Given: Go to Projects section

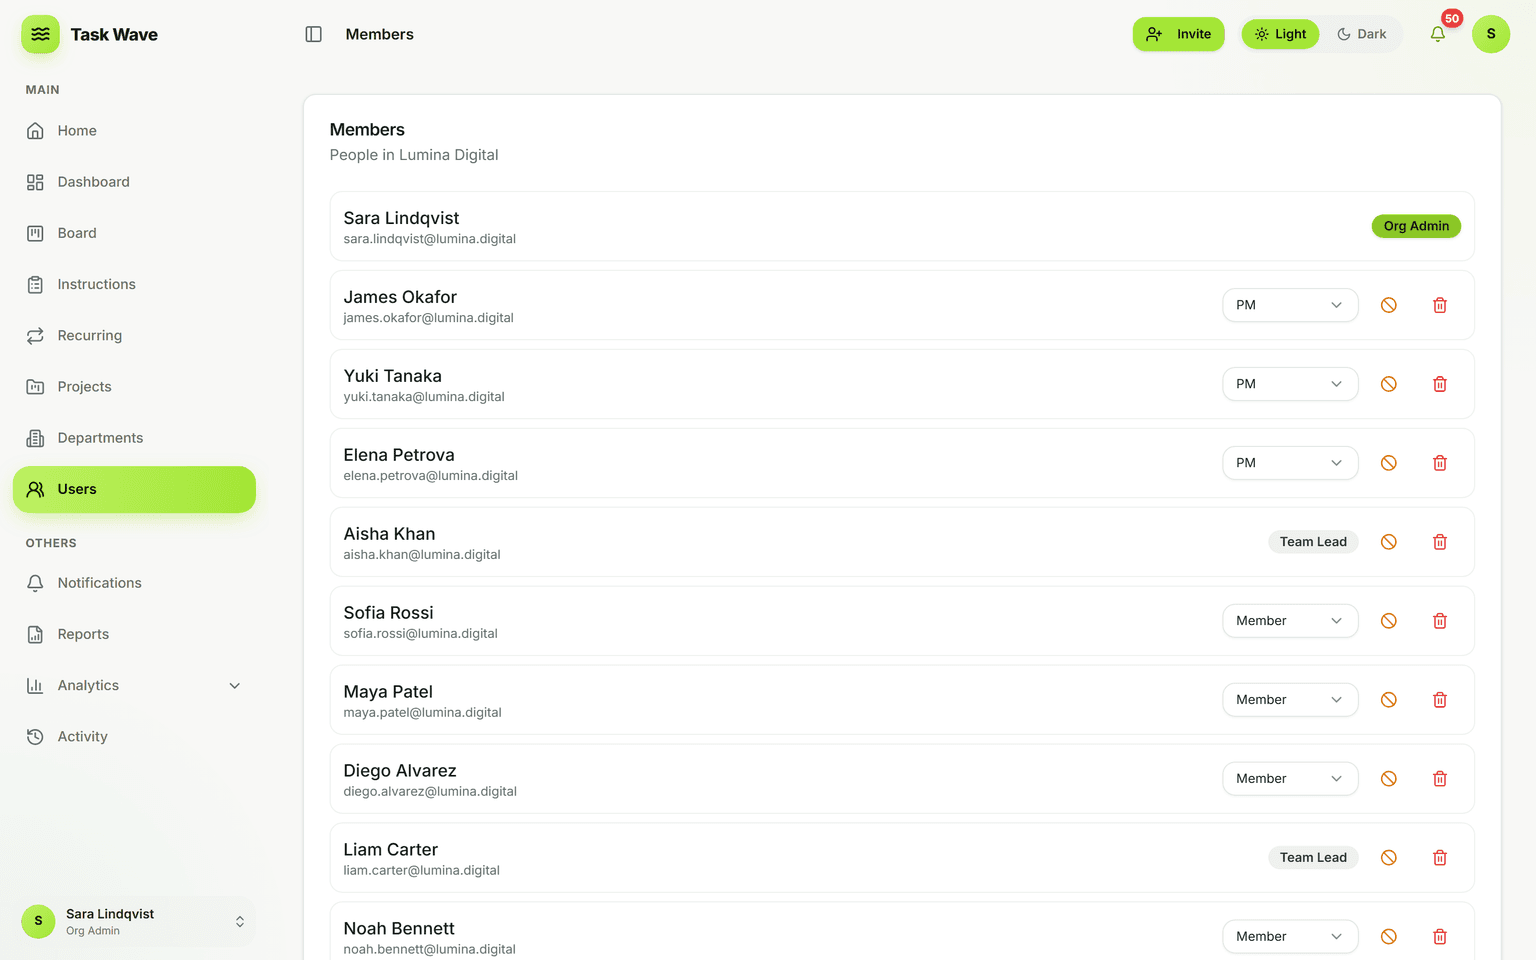Looking at the screenshot, I should point(134,387).
